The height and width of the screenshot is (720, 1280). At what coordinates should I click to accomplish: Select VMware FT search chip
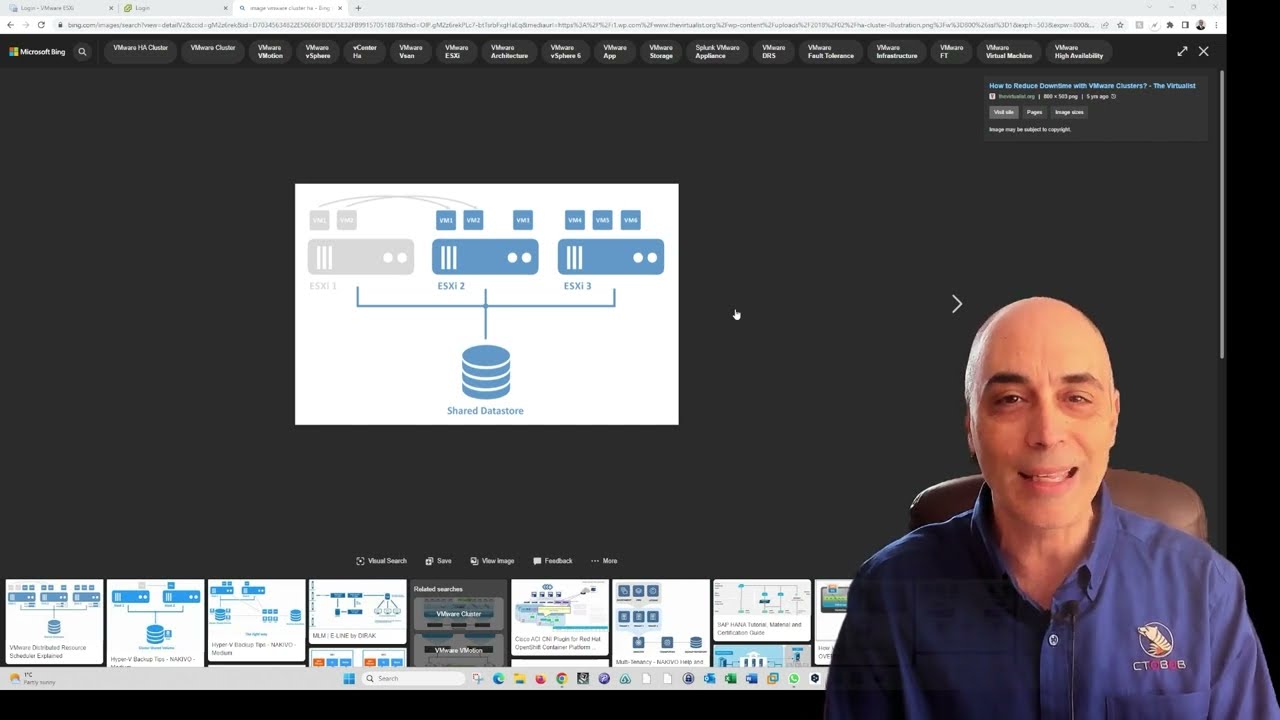click(951, 51)
